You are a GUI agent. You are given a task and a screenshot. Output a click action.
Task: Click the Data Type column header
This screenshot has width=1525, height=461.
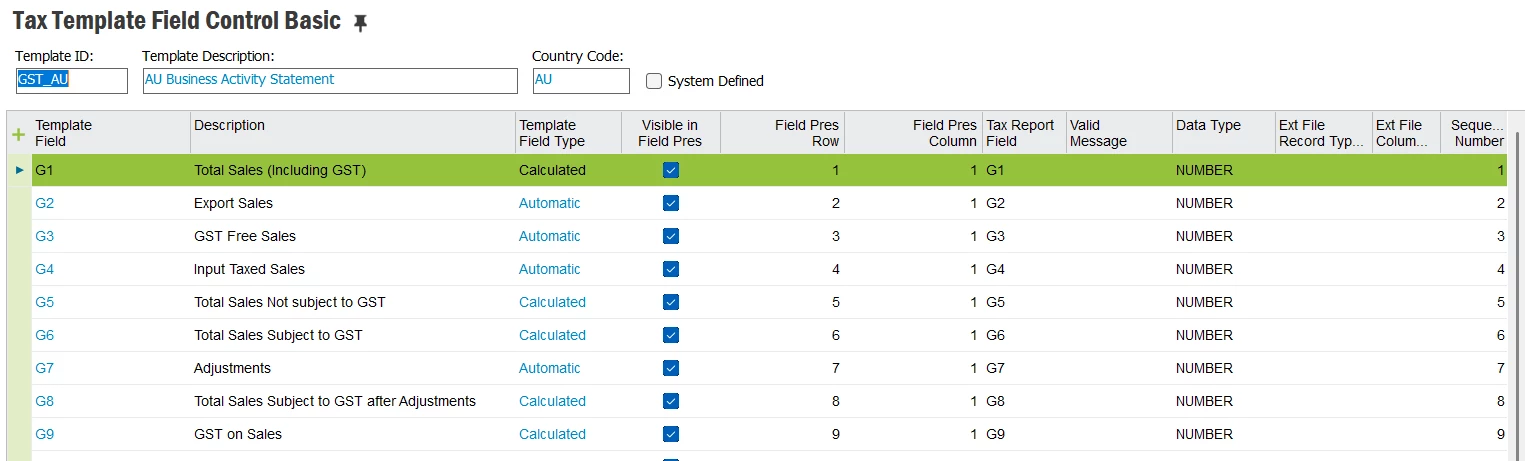point(1208,125)
